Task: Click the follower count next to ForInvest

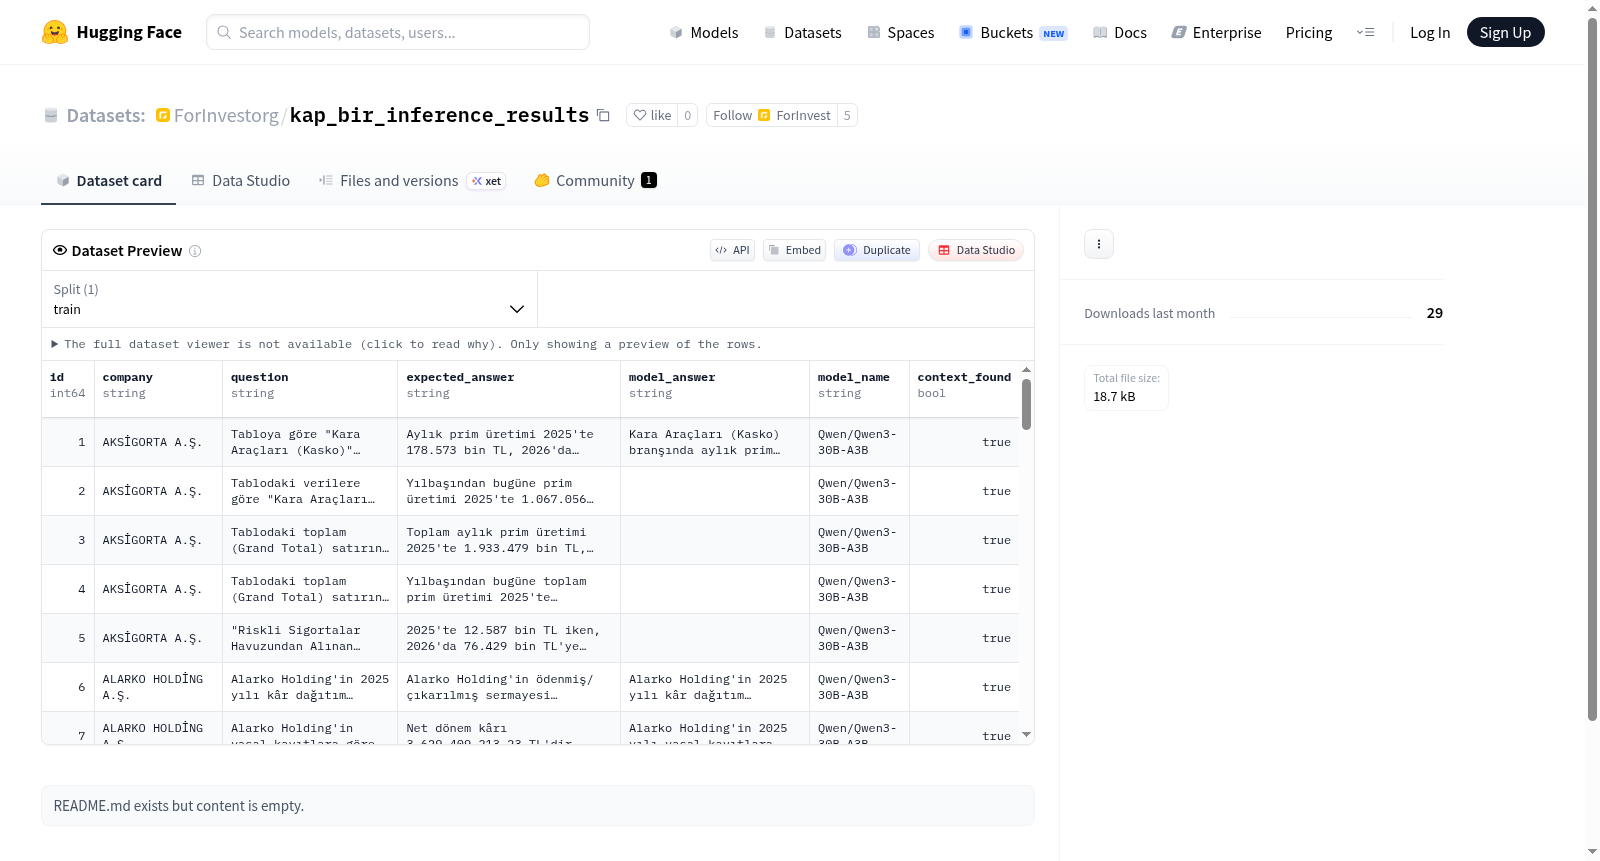Action: [847, 115]
